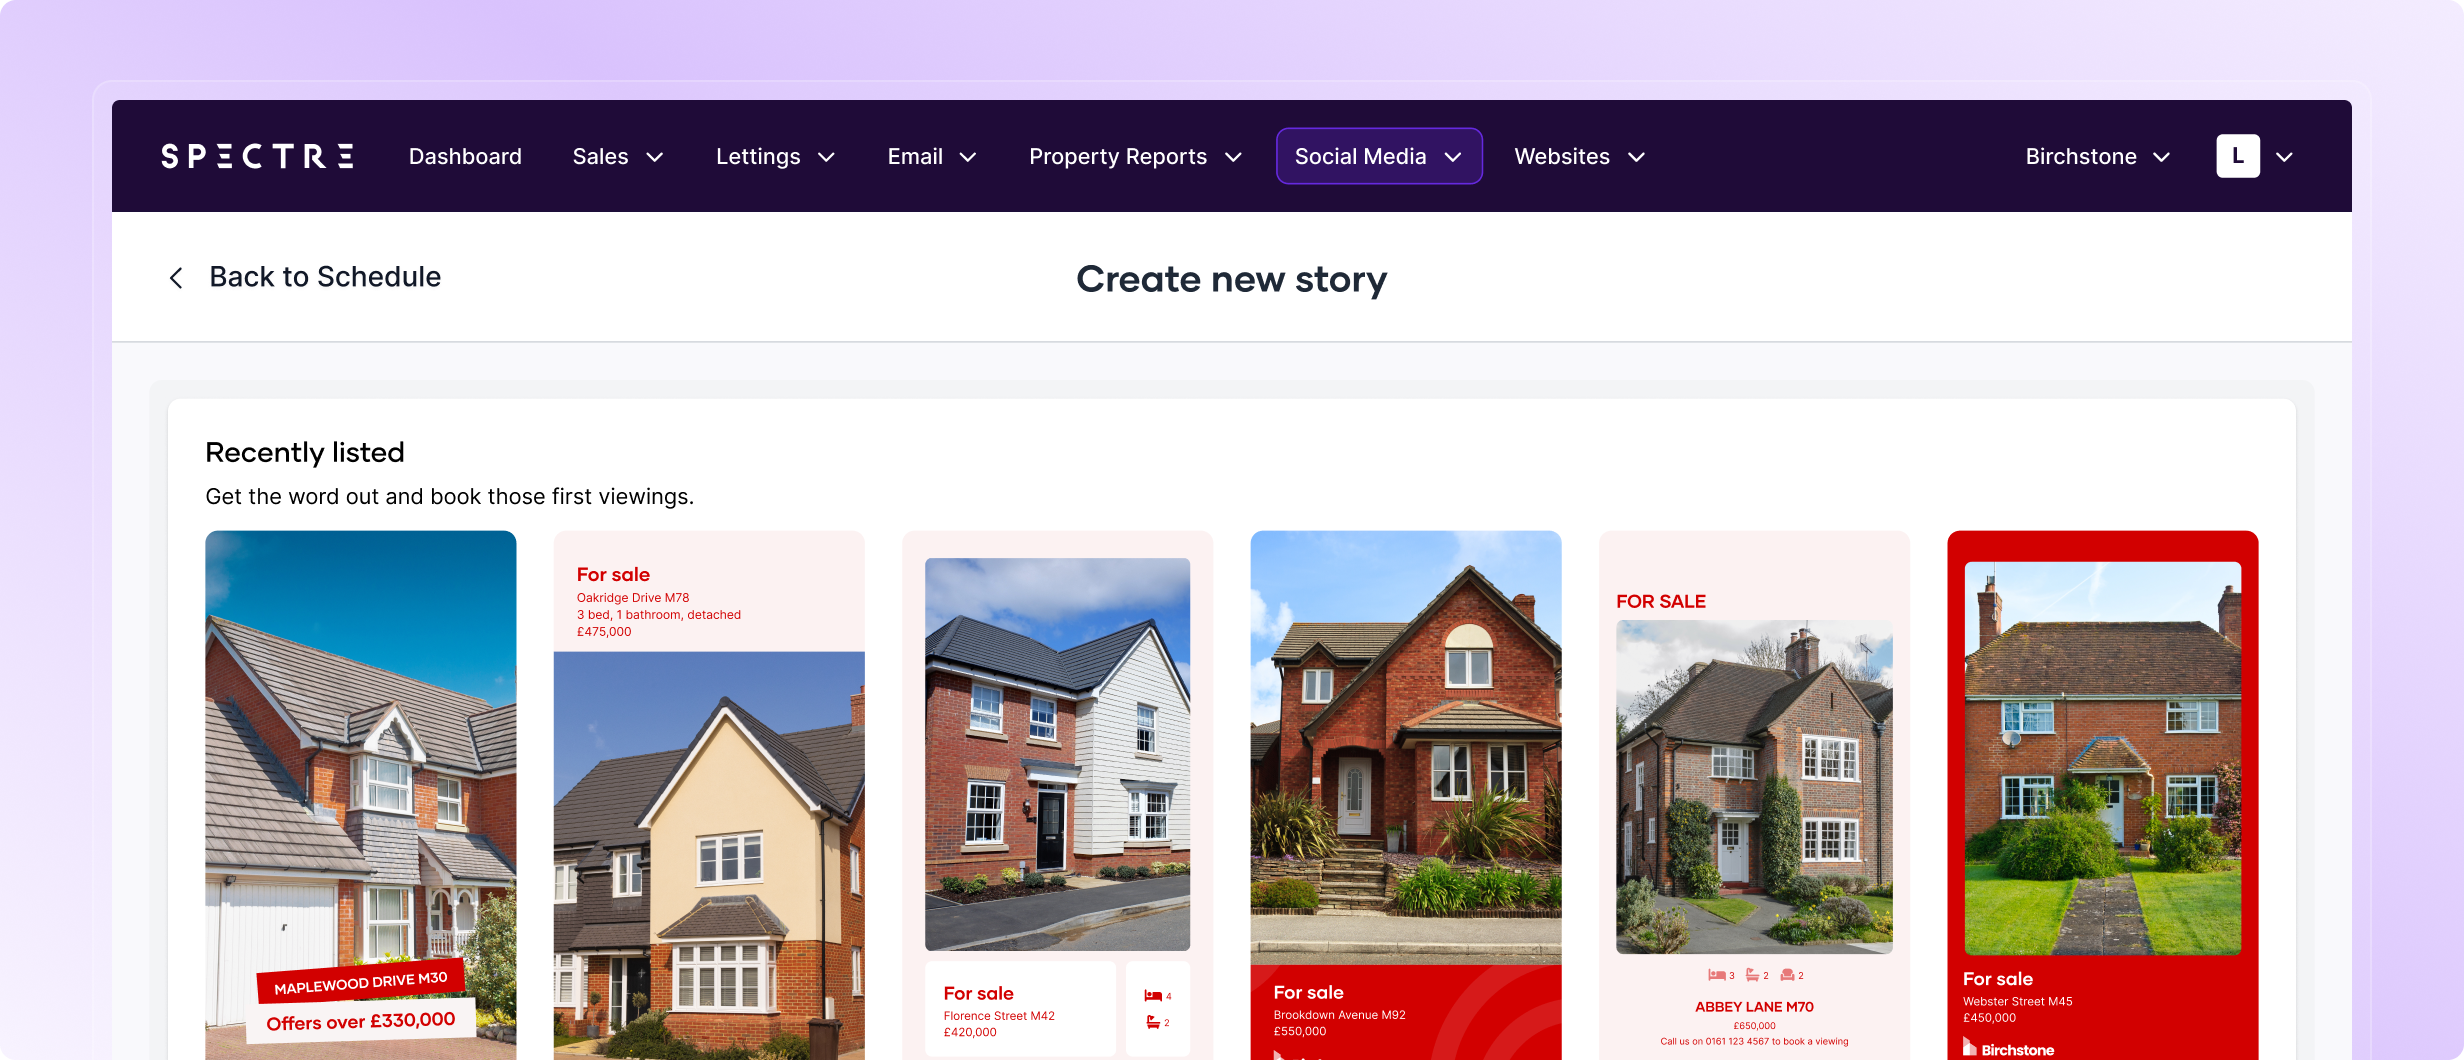Select the Florence Street M42 template
This screenshot has height=1060, width=2464.
coord(1058,795)
